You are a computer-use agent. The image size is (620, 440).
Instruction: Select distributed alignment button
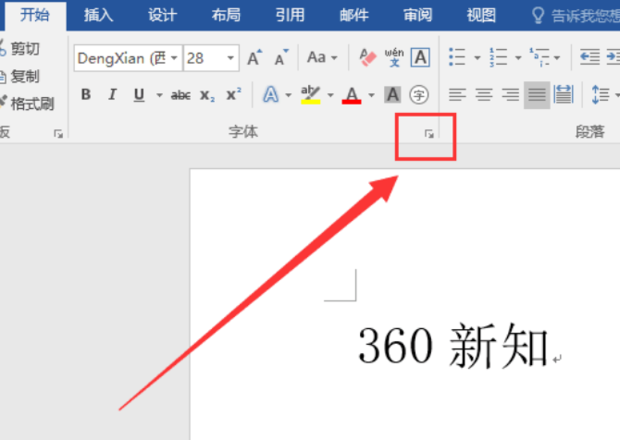[563, 95]
